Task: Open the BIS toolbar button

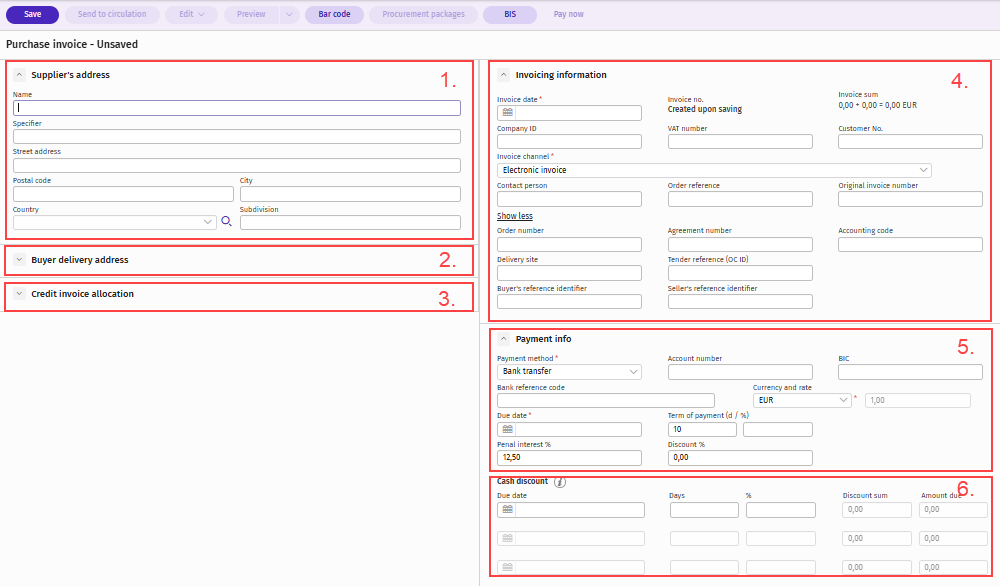Action: pyautogui.click(x=510, y=15)
